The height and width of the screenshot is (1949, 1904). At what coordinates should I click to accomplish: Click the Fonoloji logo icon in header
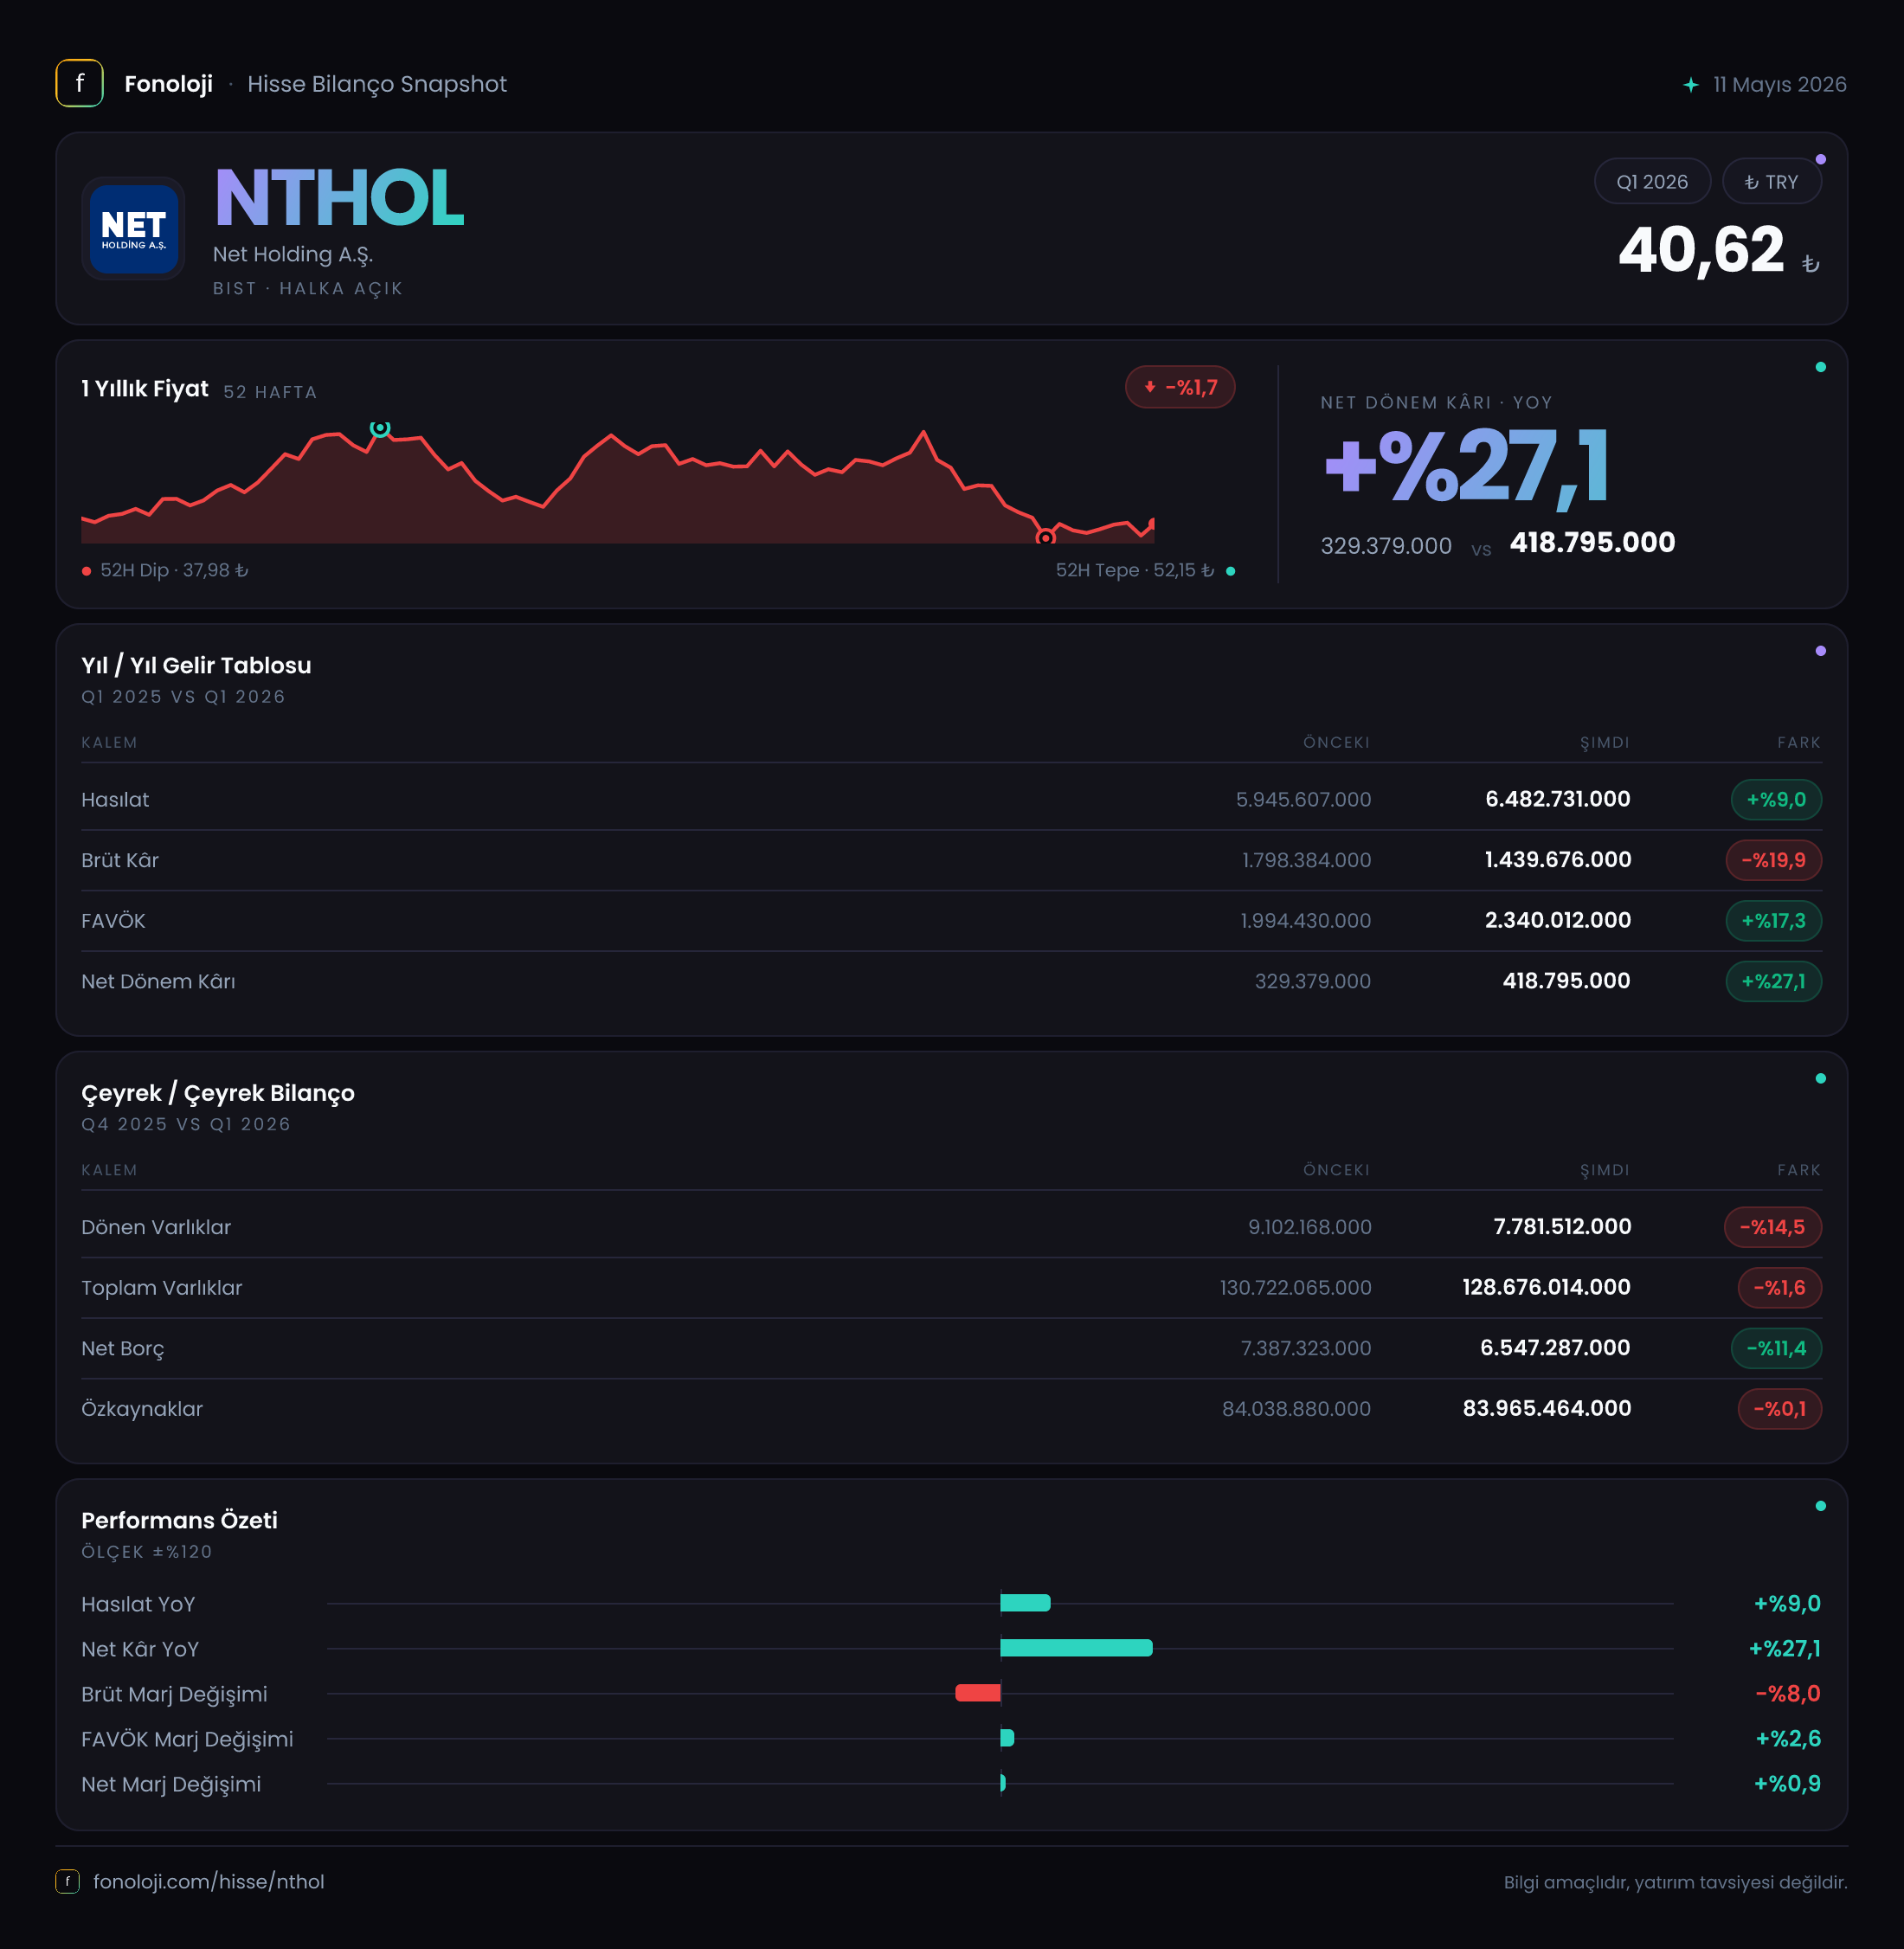[x=79, y=84]
